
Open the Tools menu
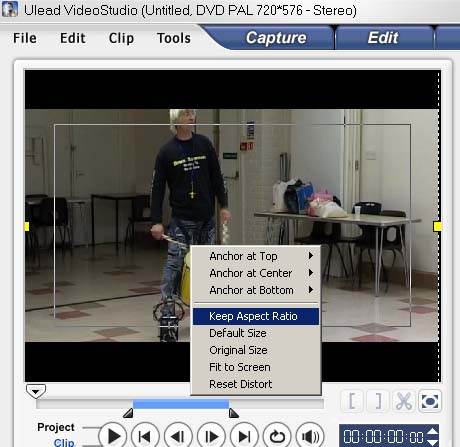(174, 38)
